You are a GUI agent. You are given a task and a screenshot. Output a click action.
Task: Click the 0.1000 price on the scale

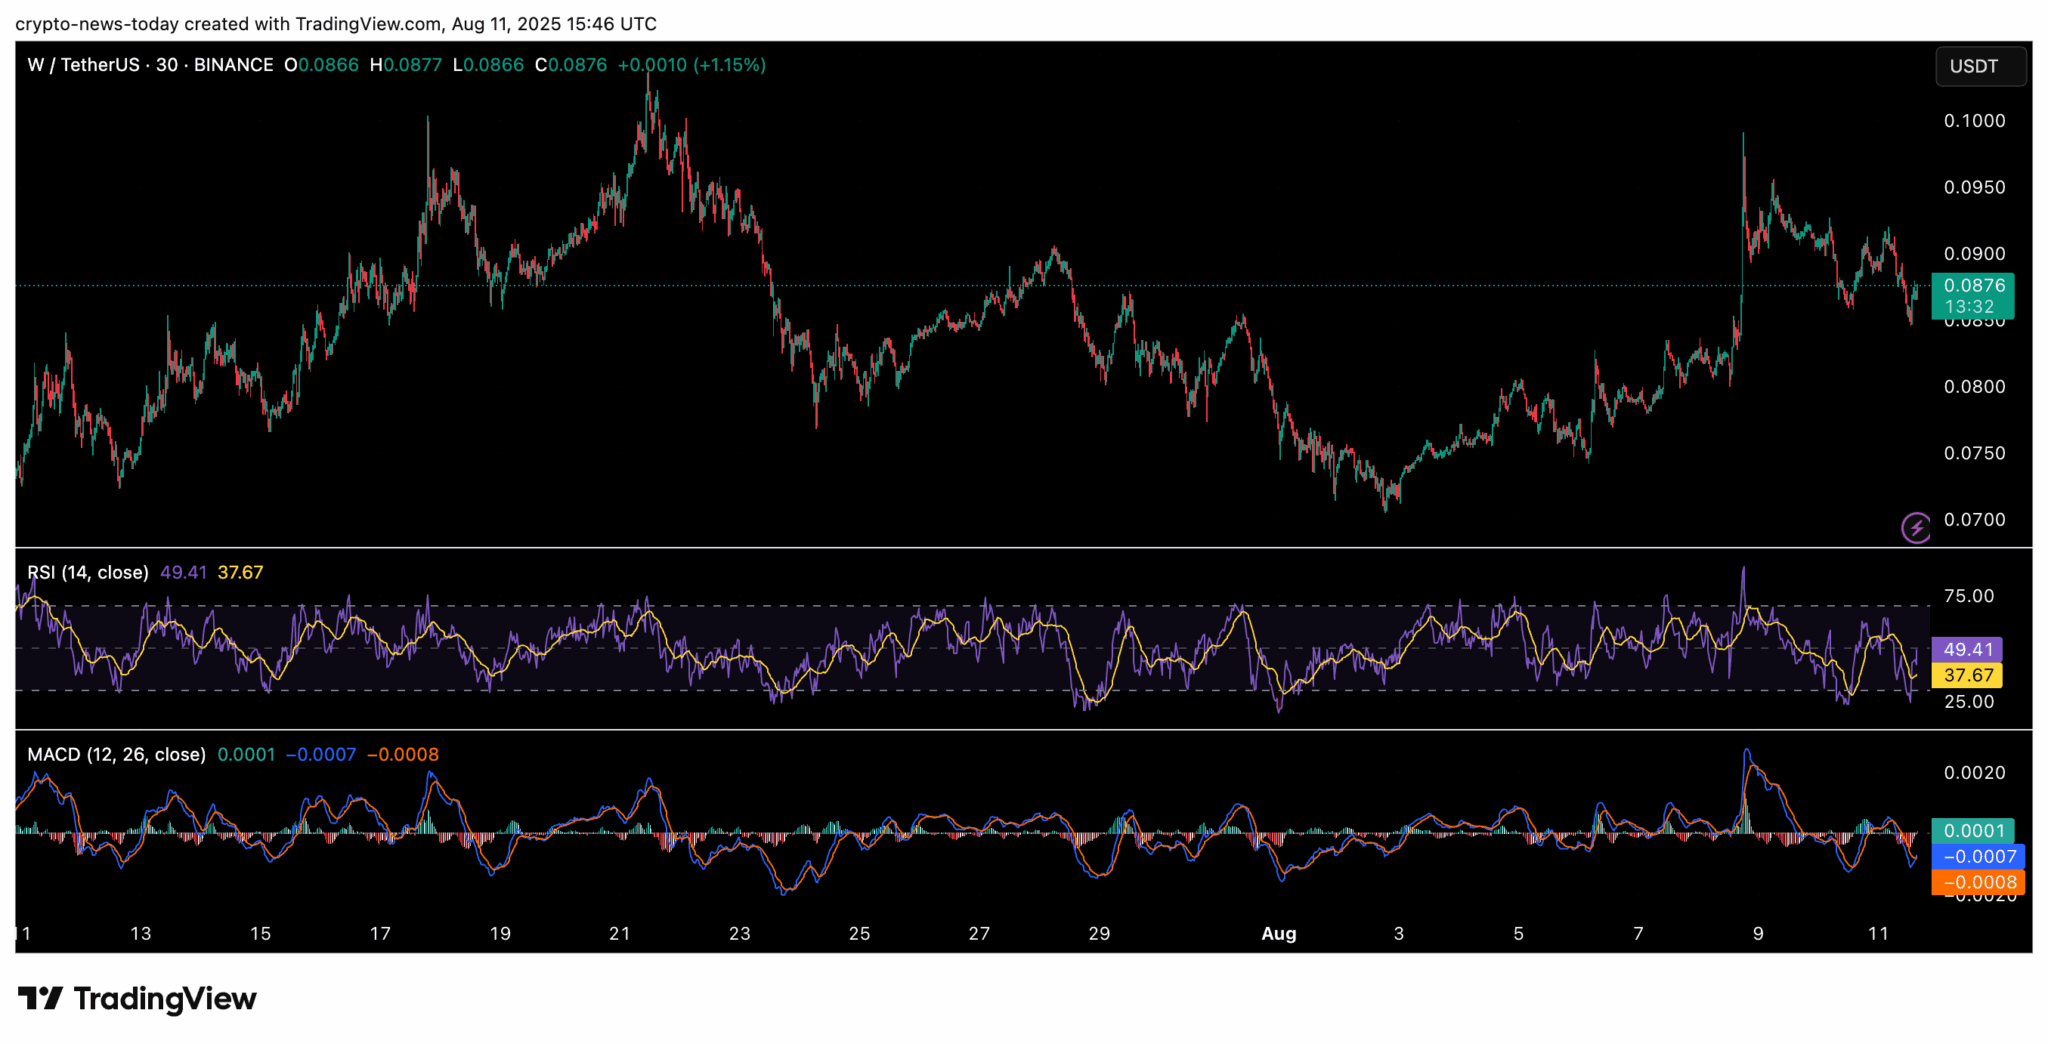pos(1975,120)
